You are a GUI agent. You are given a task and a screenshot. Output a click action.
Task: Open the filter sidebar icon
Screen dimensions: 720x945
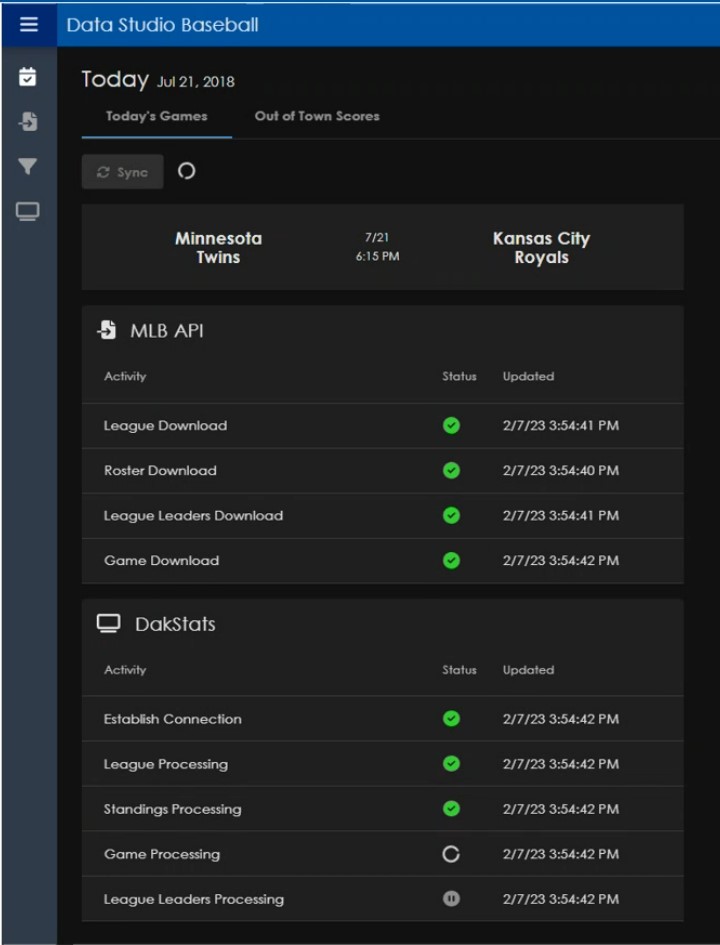[28, 167]
